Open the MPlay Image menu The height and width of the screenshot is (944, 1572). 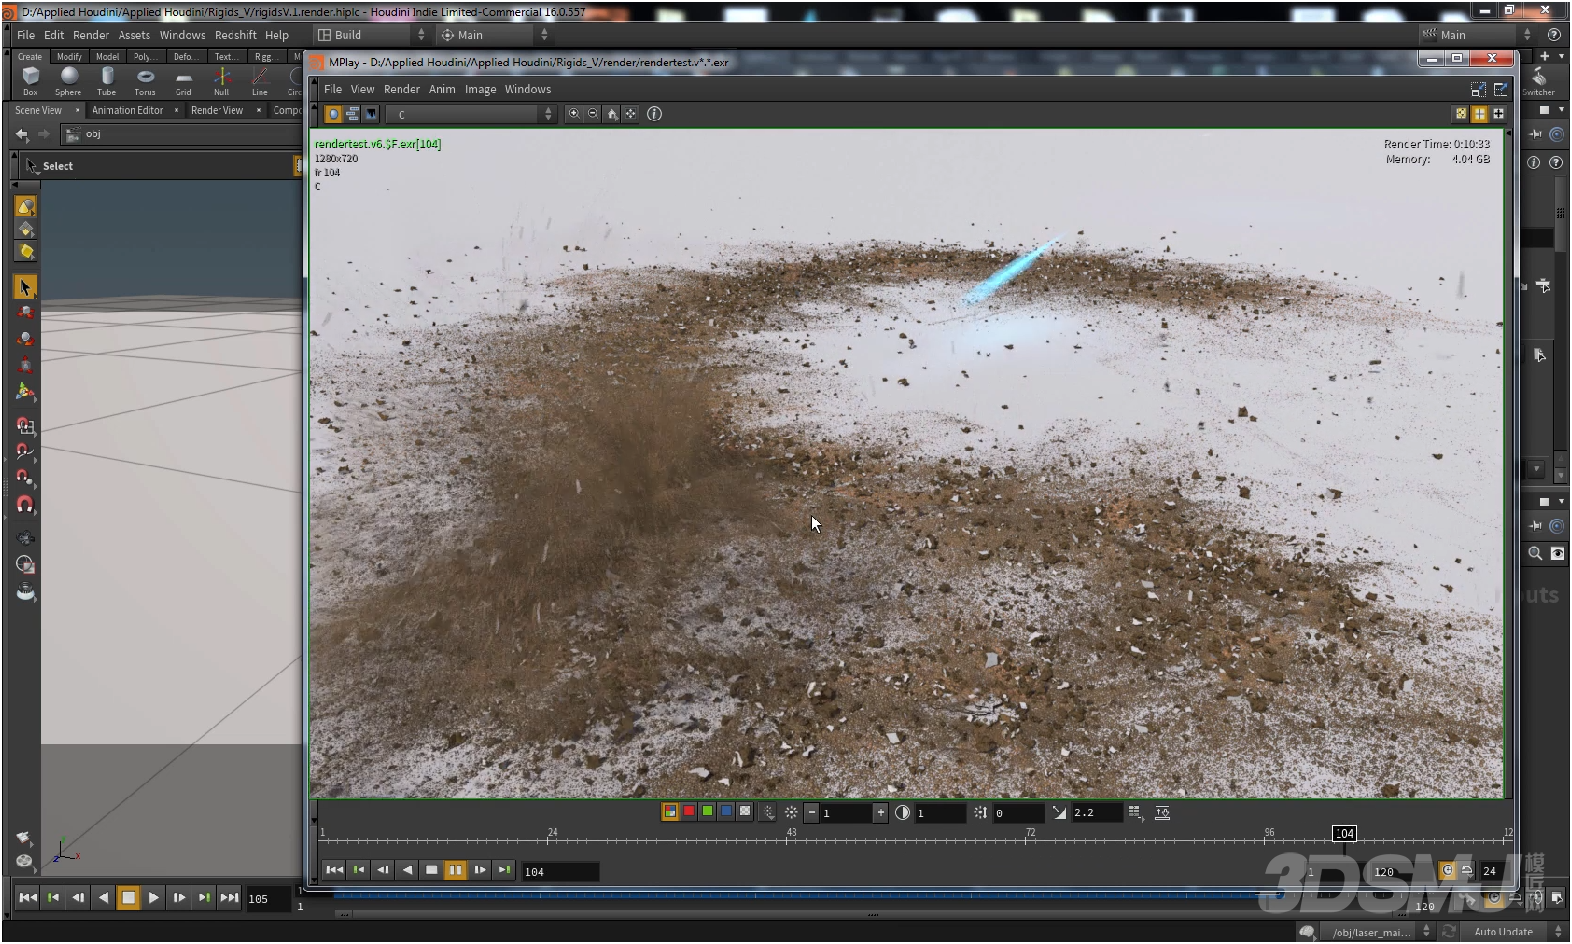[480, 89]
